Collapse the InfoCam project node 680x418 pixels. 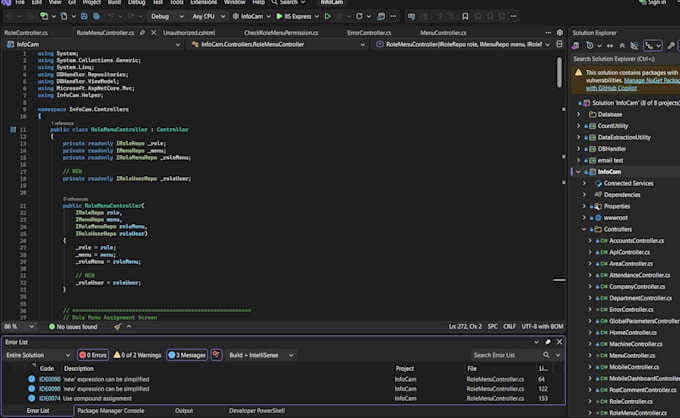click(x=579, y=172)
